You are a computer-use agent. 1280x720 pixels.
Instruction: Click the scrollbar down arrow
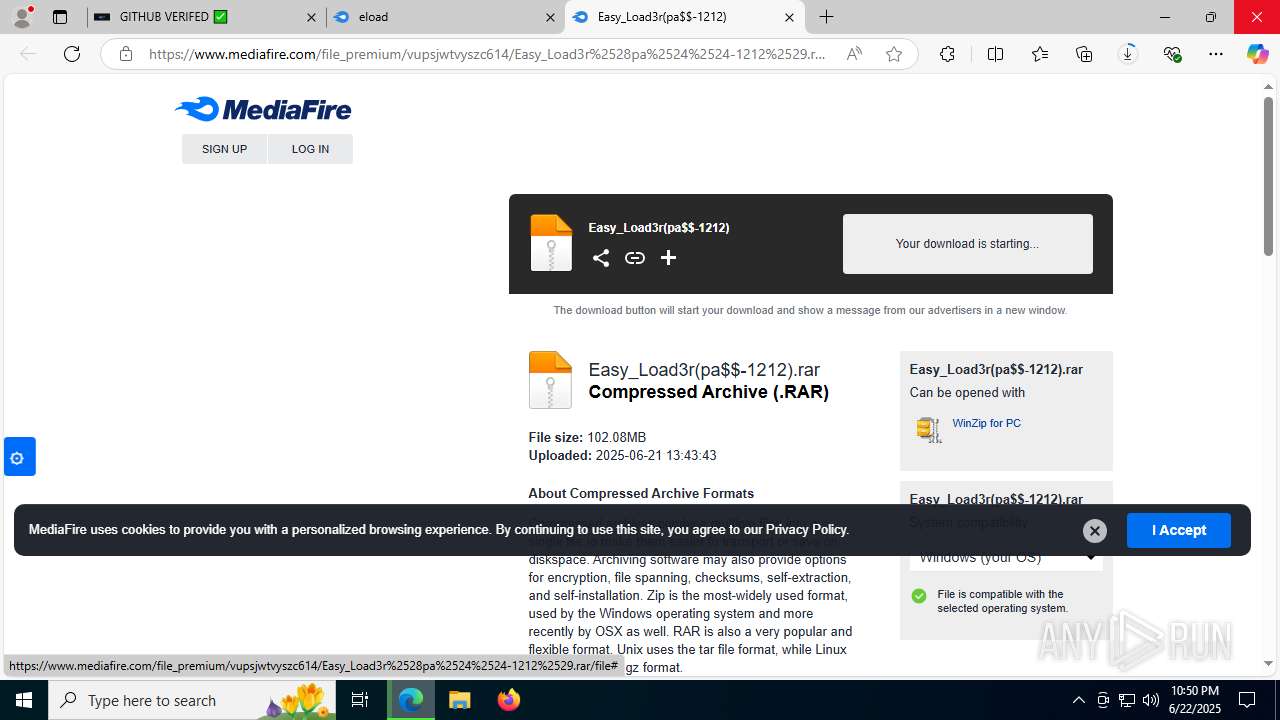1268,663
